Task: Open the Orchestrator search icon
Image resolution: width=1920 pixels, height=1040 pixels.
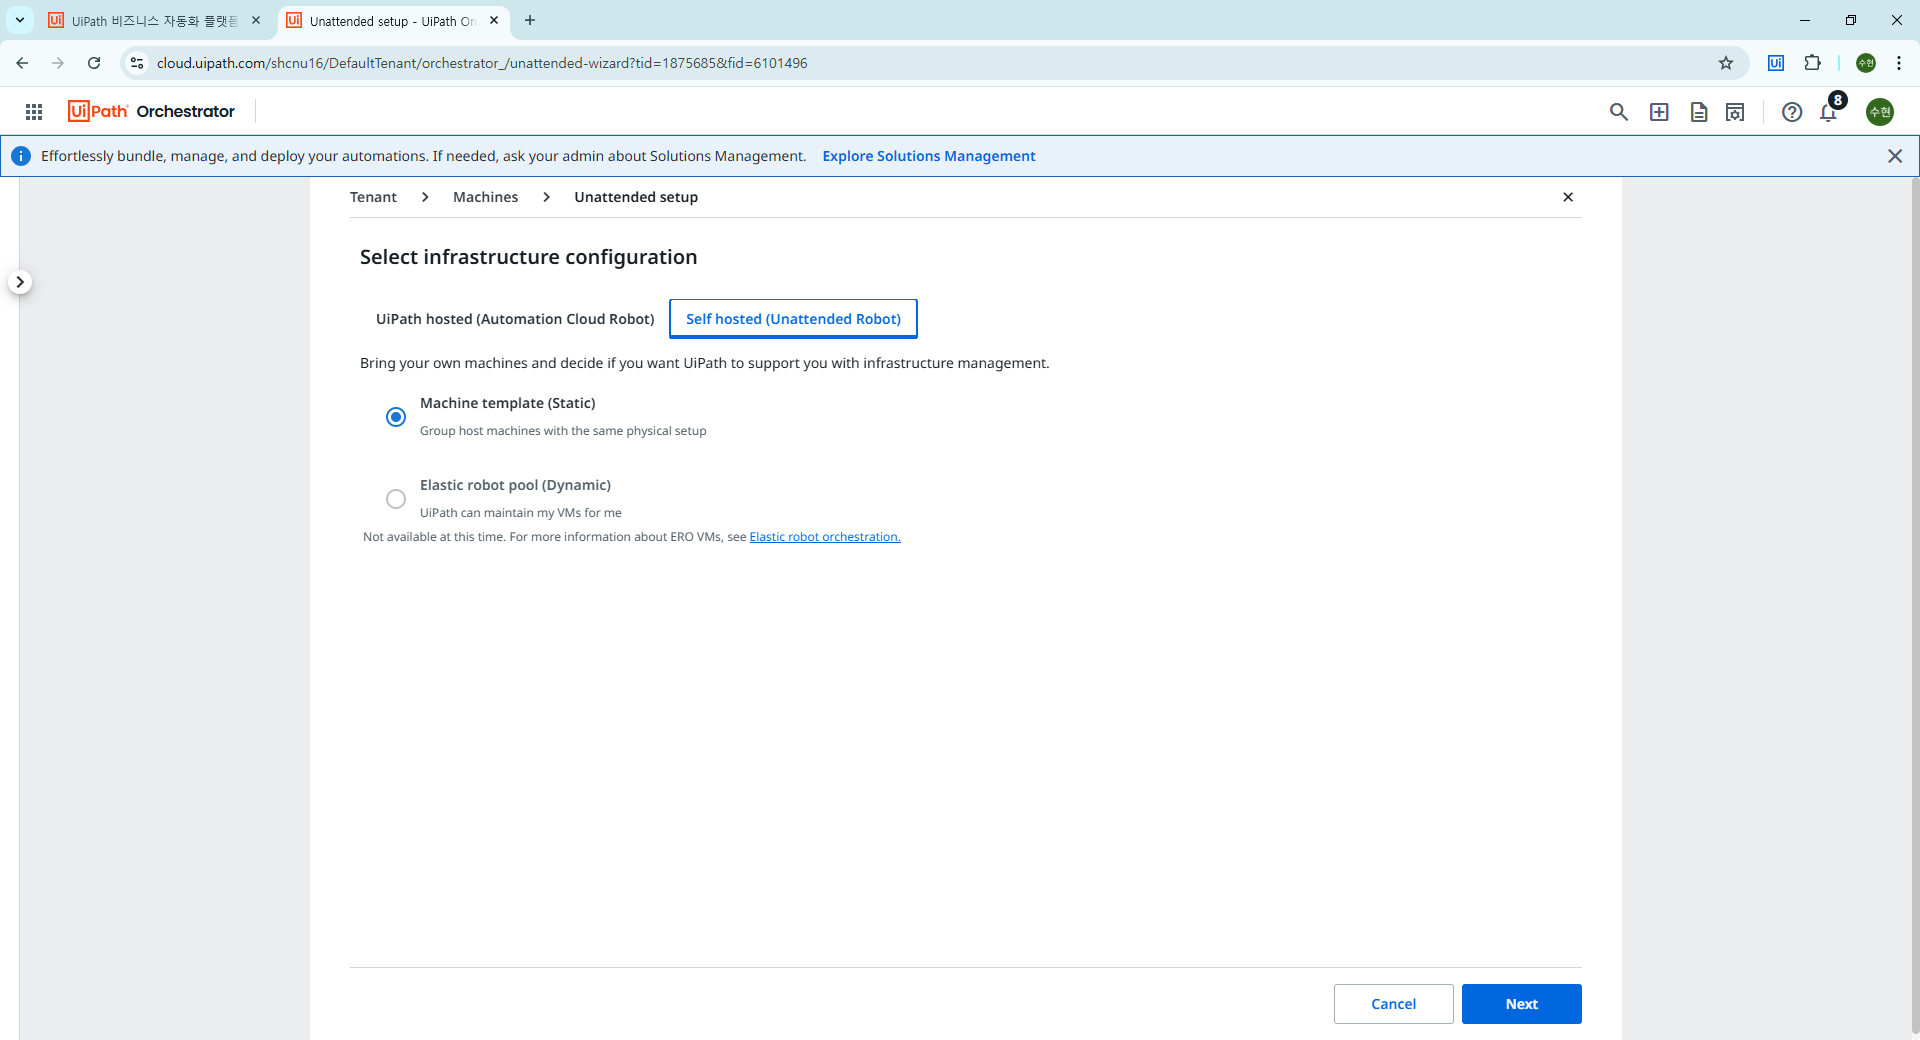Action: click(x=1618, y=112)
